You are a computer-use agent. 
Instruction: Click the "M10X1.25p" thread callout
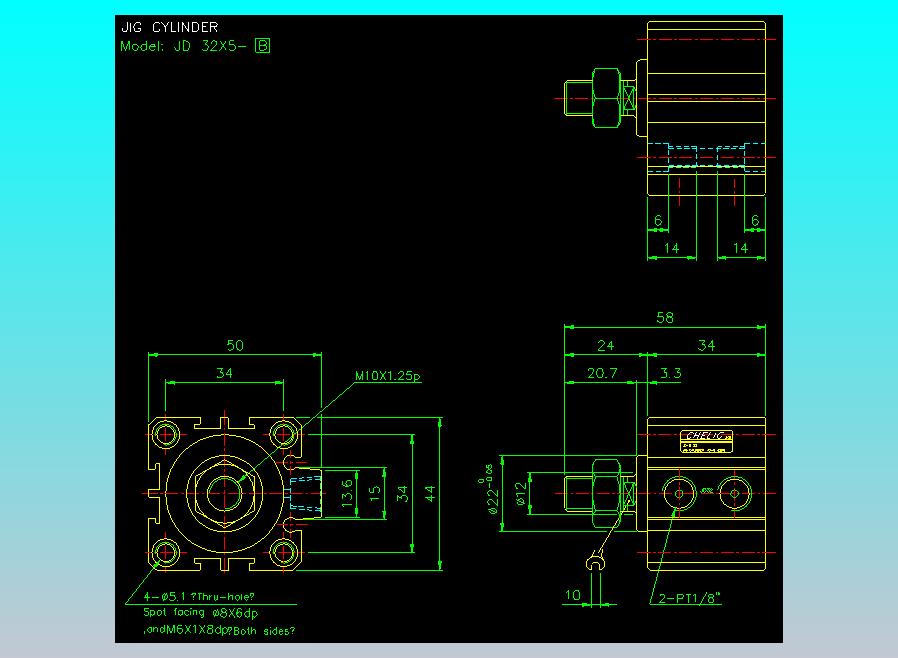[x=388, y=376]
